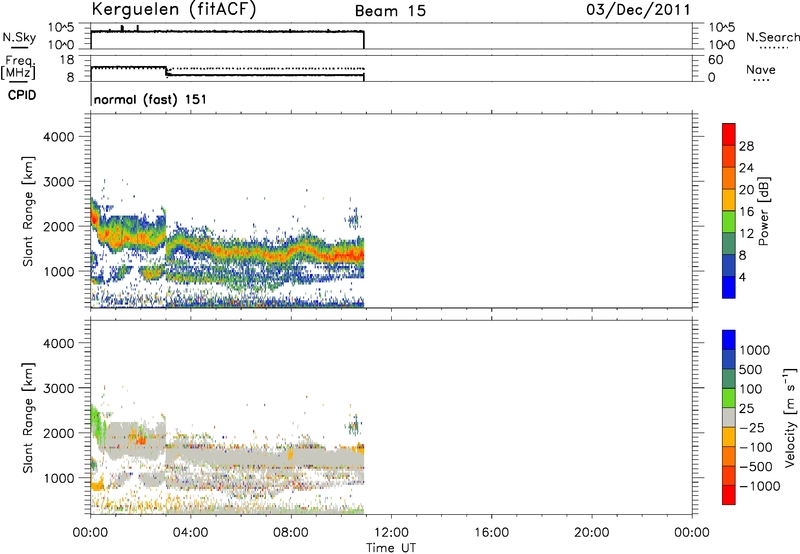Viewport: 800px width, 554px height.
Task: Select the 500 label on velocity colorbar
Action: 751,370
